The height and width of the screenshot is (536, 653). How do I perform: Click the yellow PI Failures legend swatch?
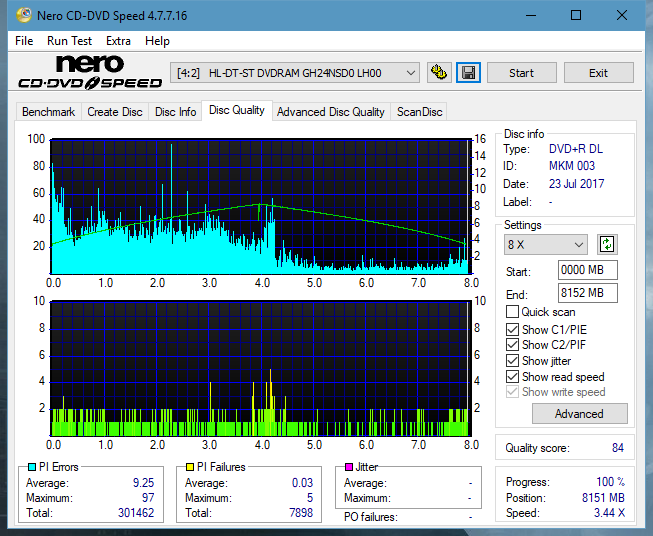click(x=190, y=467)
